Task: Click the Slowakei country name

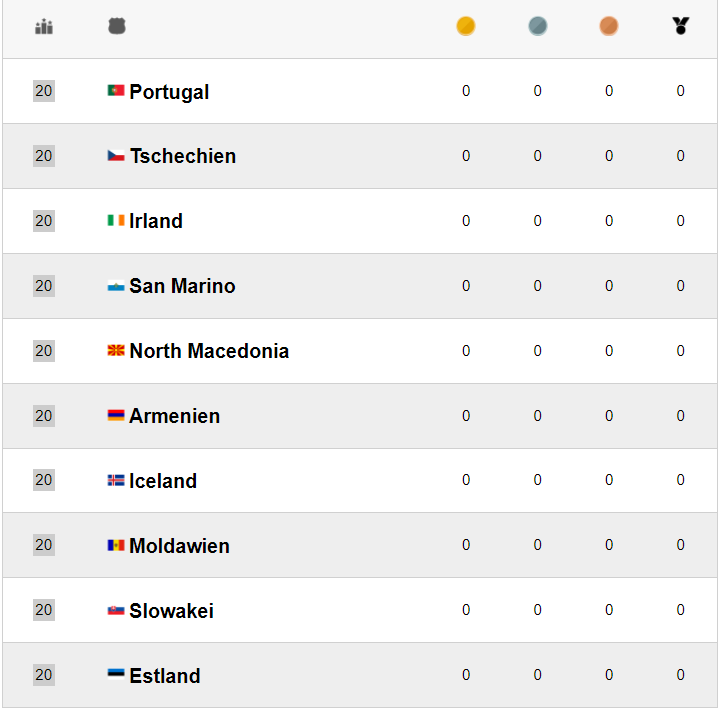Action: click(x=171, y=611)
